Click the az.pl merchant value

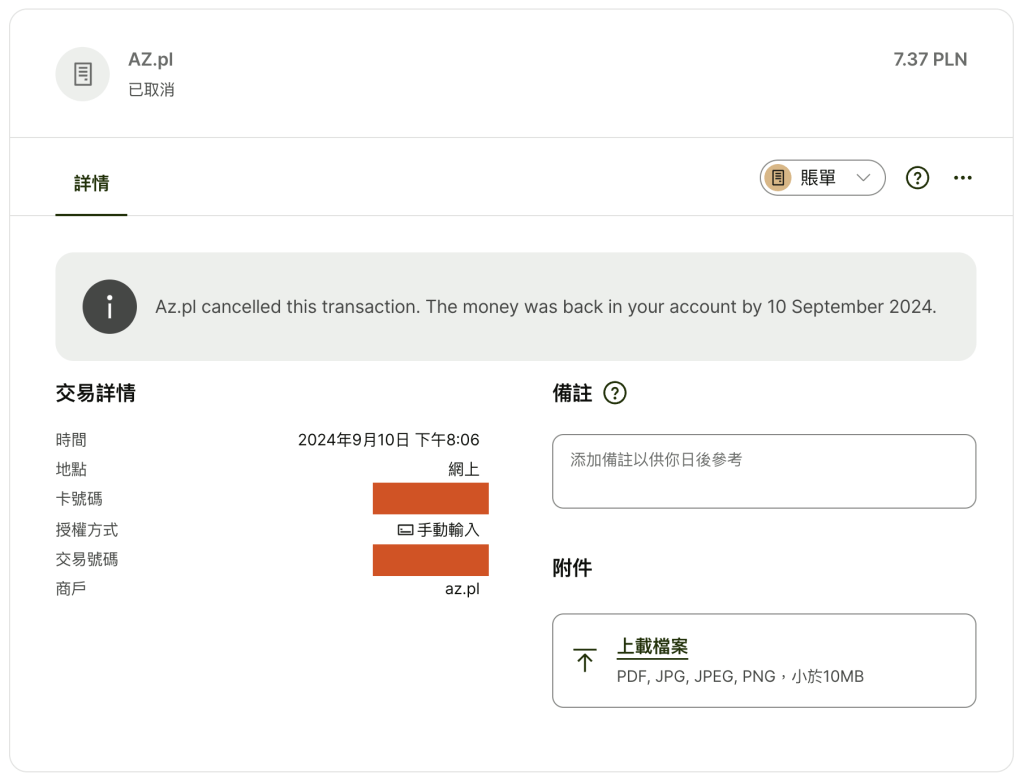(462, 589)
